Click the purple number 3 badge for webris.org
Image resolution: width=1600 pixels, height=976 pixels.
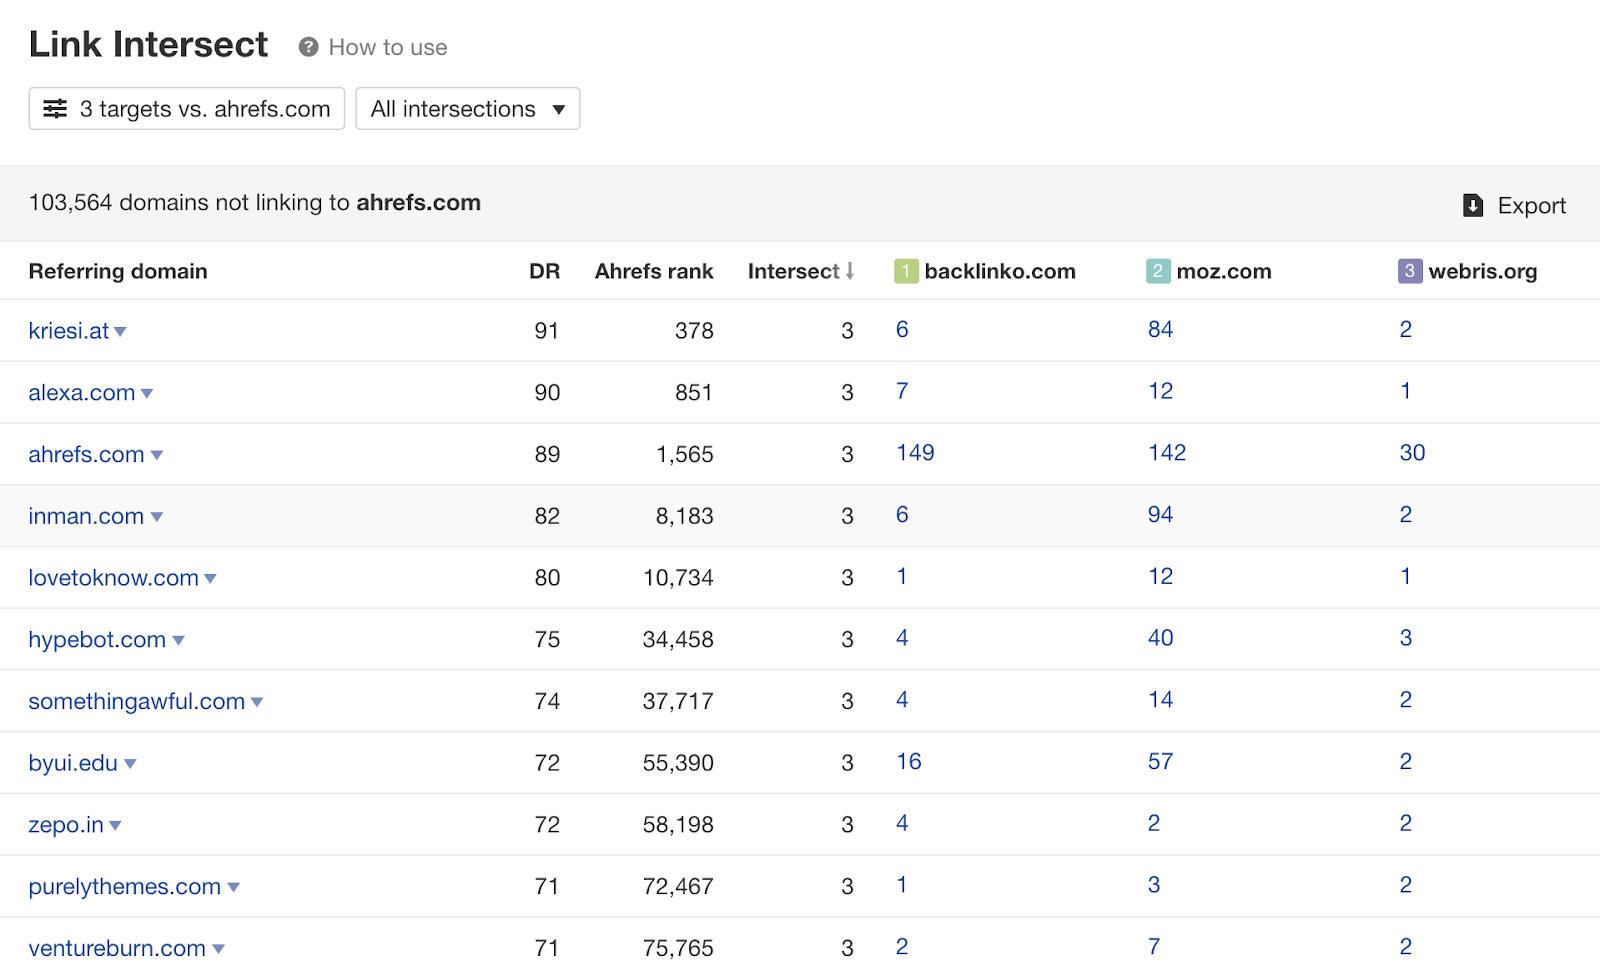tap(1410, 271)
